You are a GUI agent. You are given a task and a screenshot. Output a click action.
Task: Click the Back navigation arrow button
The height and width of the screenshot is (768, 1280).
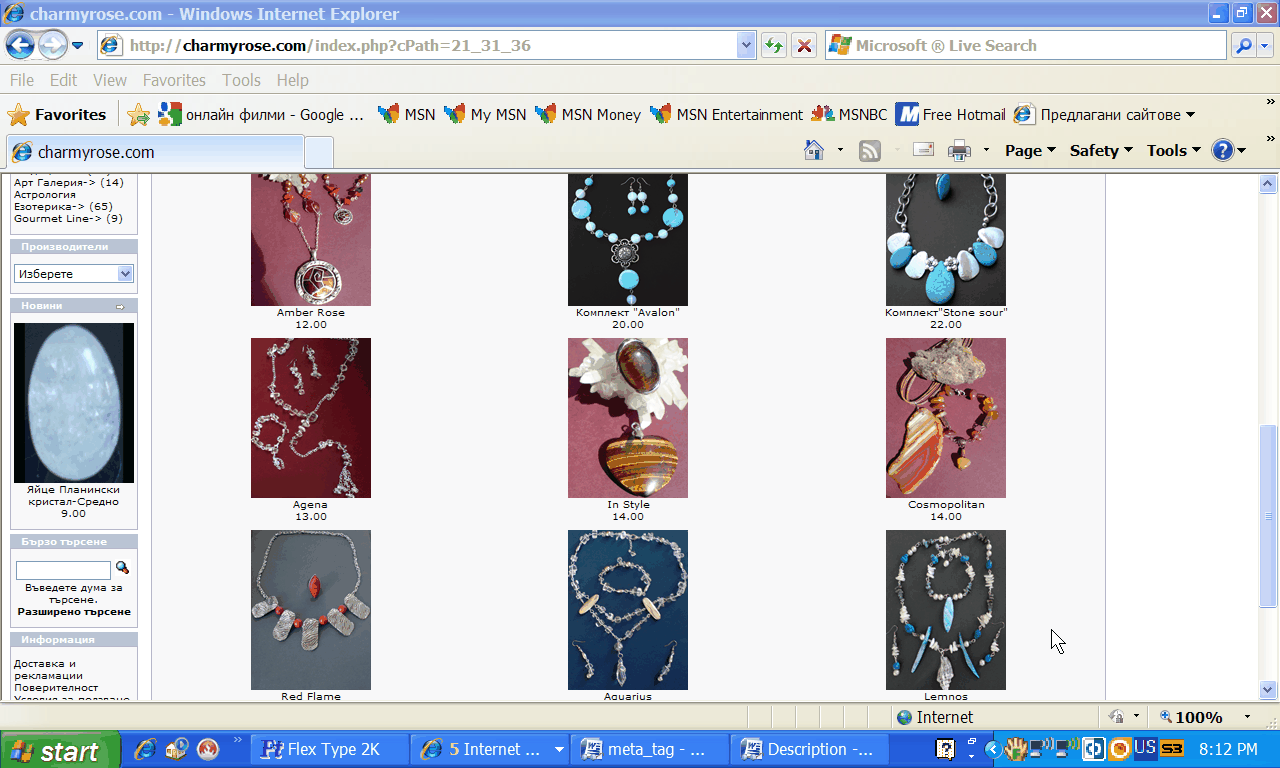[21, 45]
